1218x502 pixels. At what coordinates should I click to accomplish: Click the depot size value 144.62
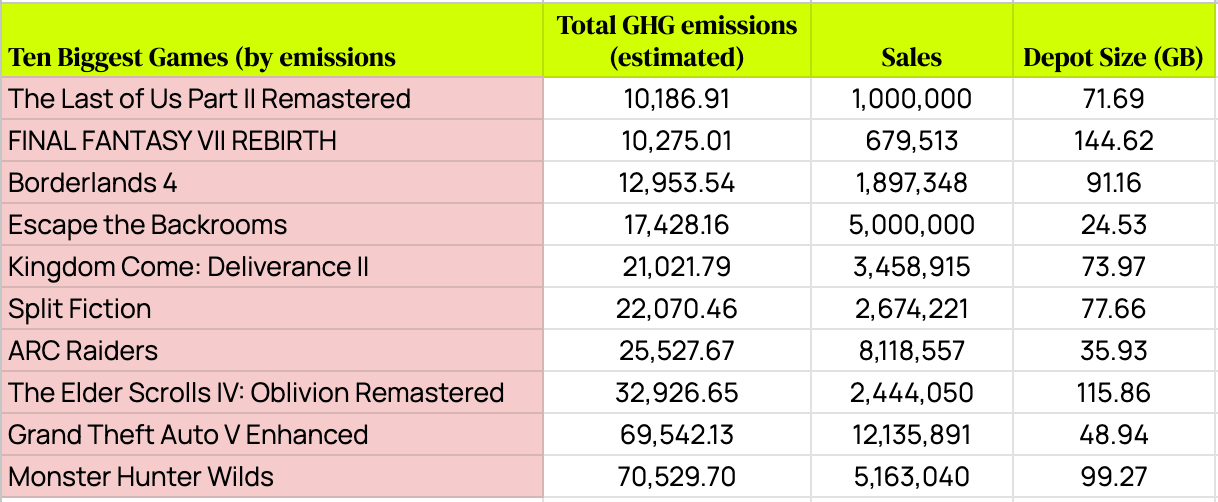click(x=1112, y=141)
